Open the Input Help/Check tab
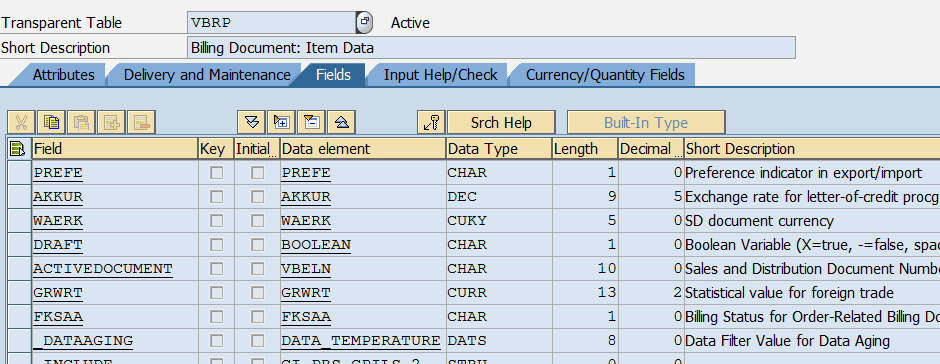This screenshot has width=940, height=364. tap(441, 75)
